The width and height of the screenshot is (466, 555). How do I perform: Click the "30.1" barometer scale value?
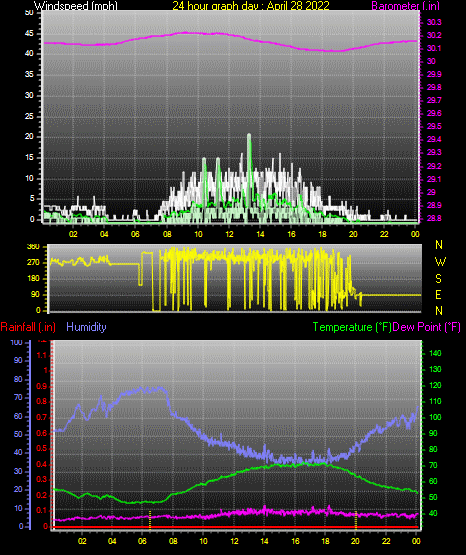pos(434,48)
